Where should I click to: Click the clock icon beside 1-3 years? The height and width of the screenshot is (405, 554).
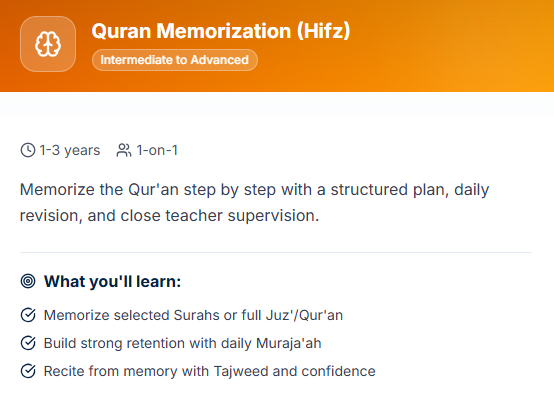[28, 150]
